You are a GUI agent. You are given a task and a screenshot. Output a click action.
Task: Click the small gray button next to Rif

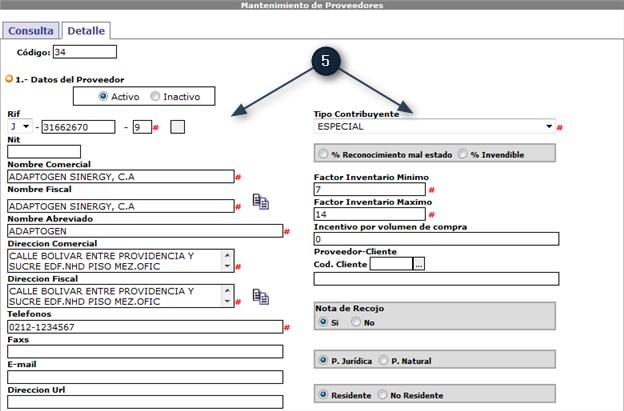(177, 127)
